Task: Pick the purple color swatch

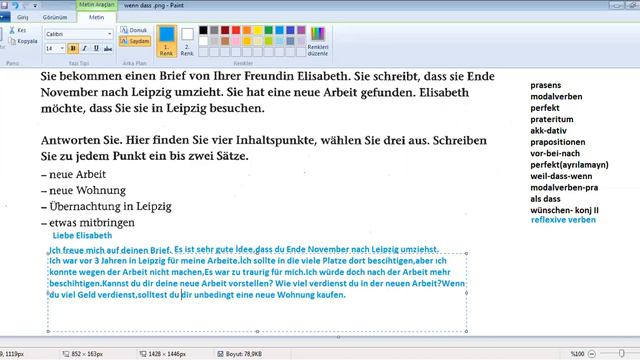Action: pyautogui.click(x=301, y=30)
